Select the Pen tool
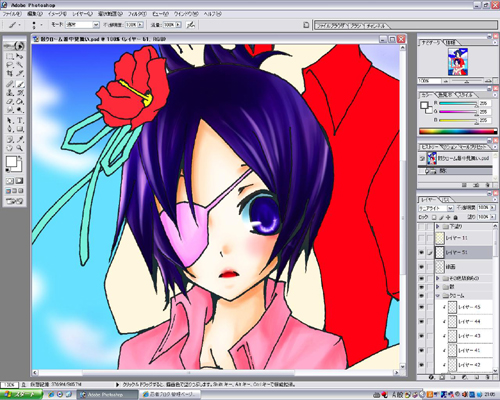 pyautogui.click(x=10, y=129)
